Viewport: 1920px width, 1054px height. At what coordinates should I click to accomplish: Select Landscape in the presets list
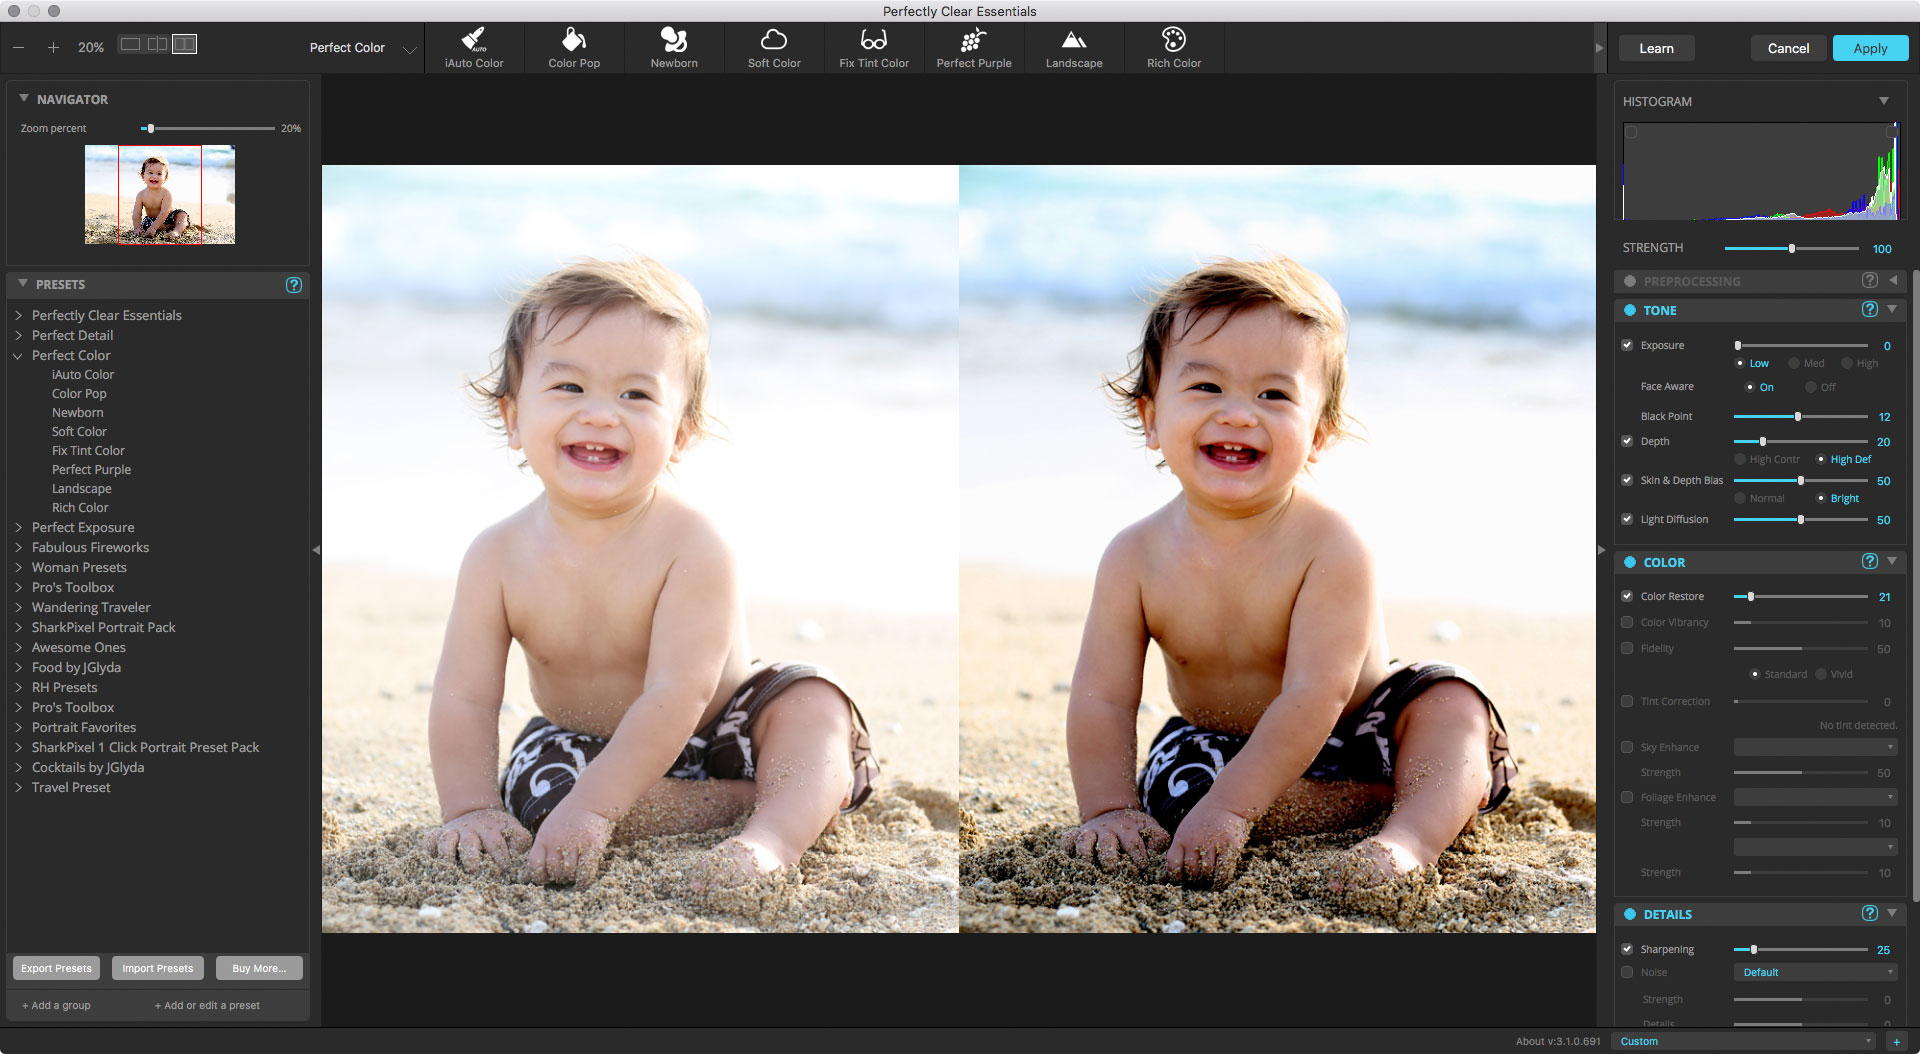[x=82, y=489]
